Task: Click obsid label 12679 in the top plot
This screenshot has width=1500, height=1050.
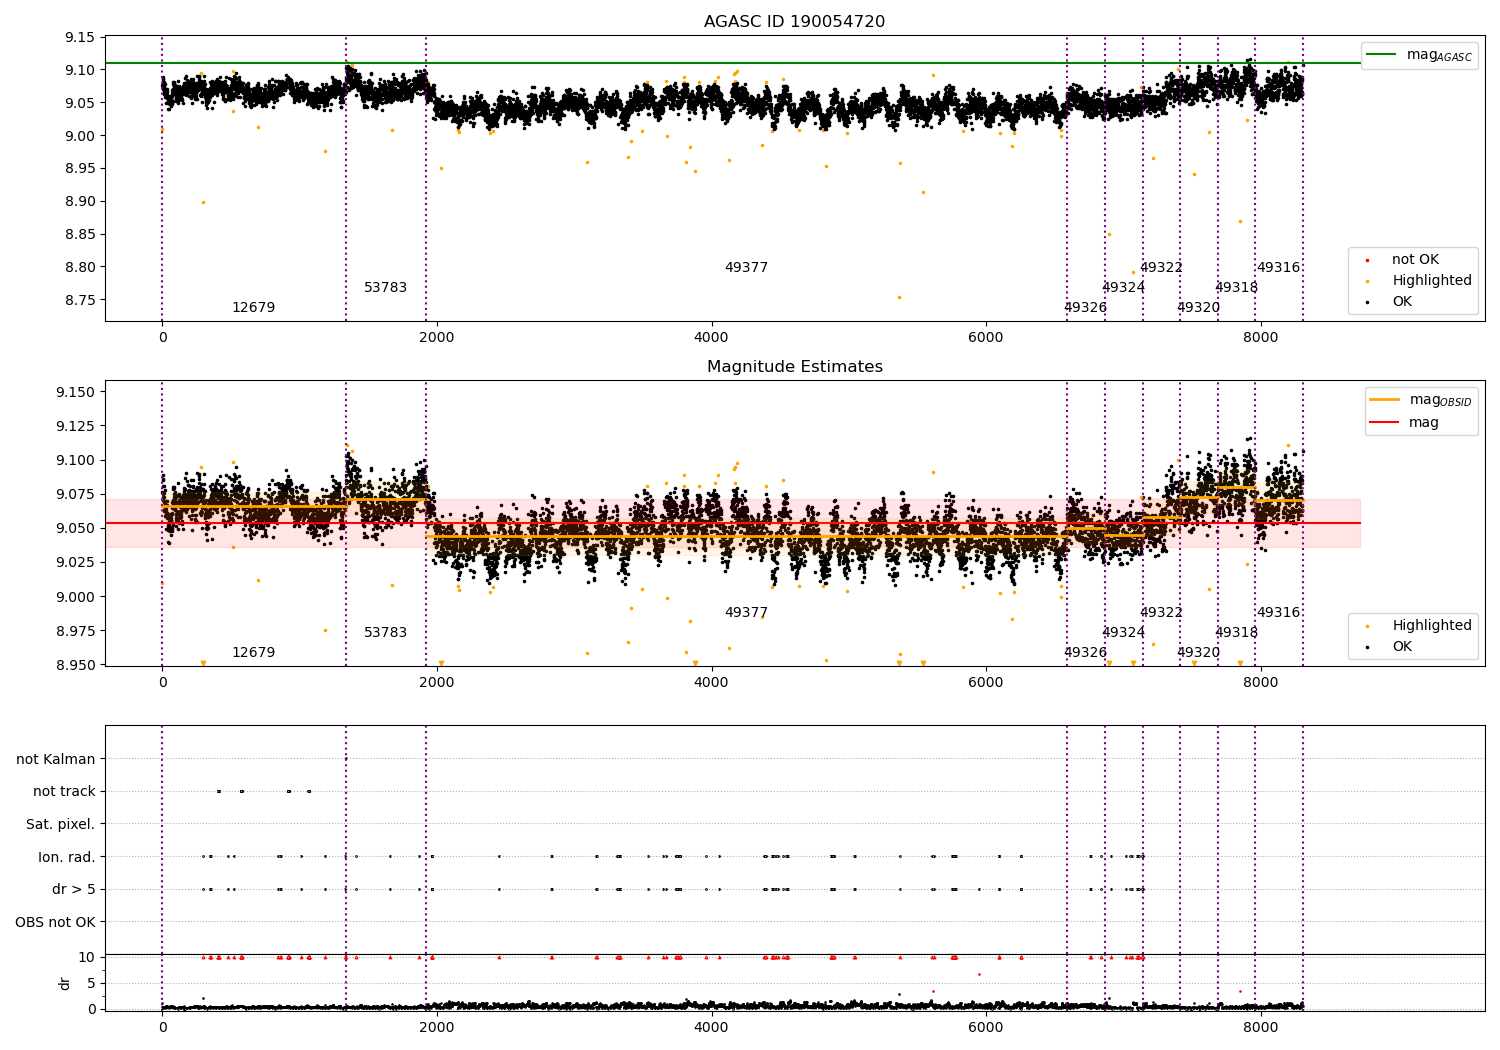Action: coord(253,307)
